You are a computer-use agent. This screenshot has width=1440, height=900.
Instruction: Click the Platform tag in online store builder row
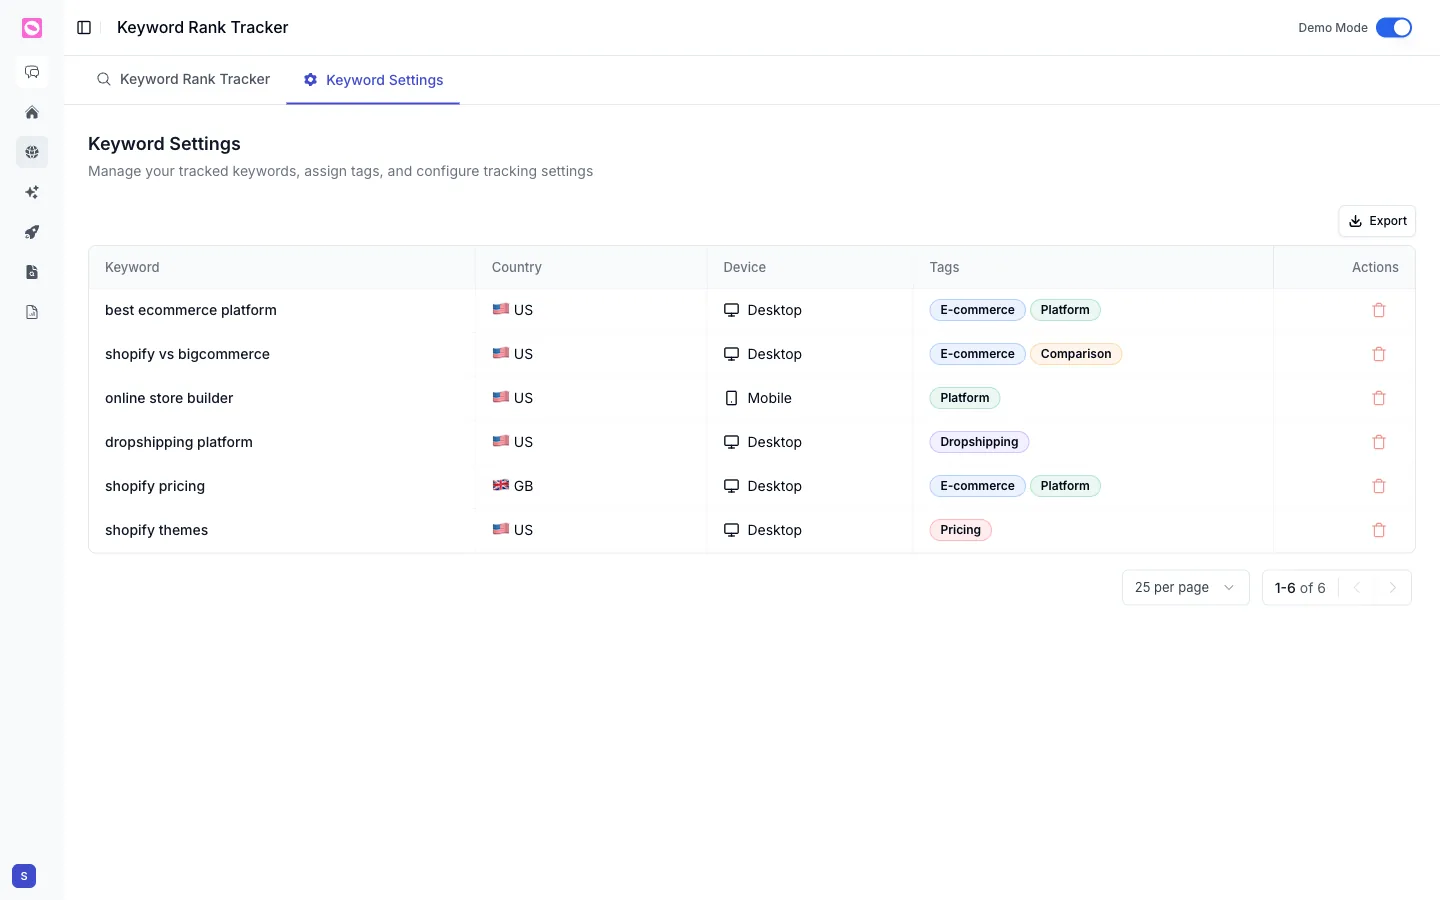(965, 398)
